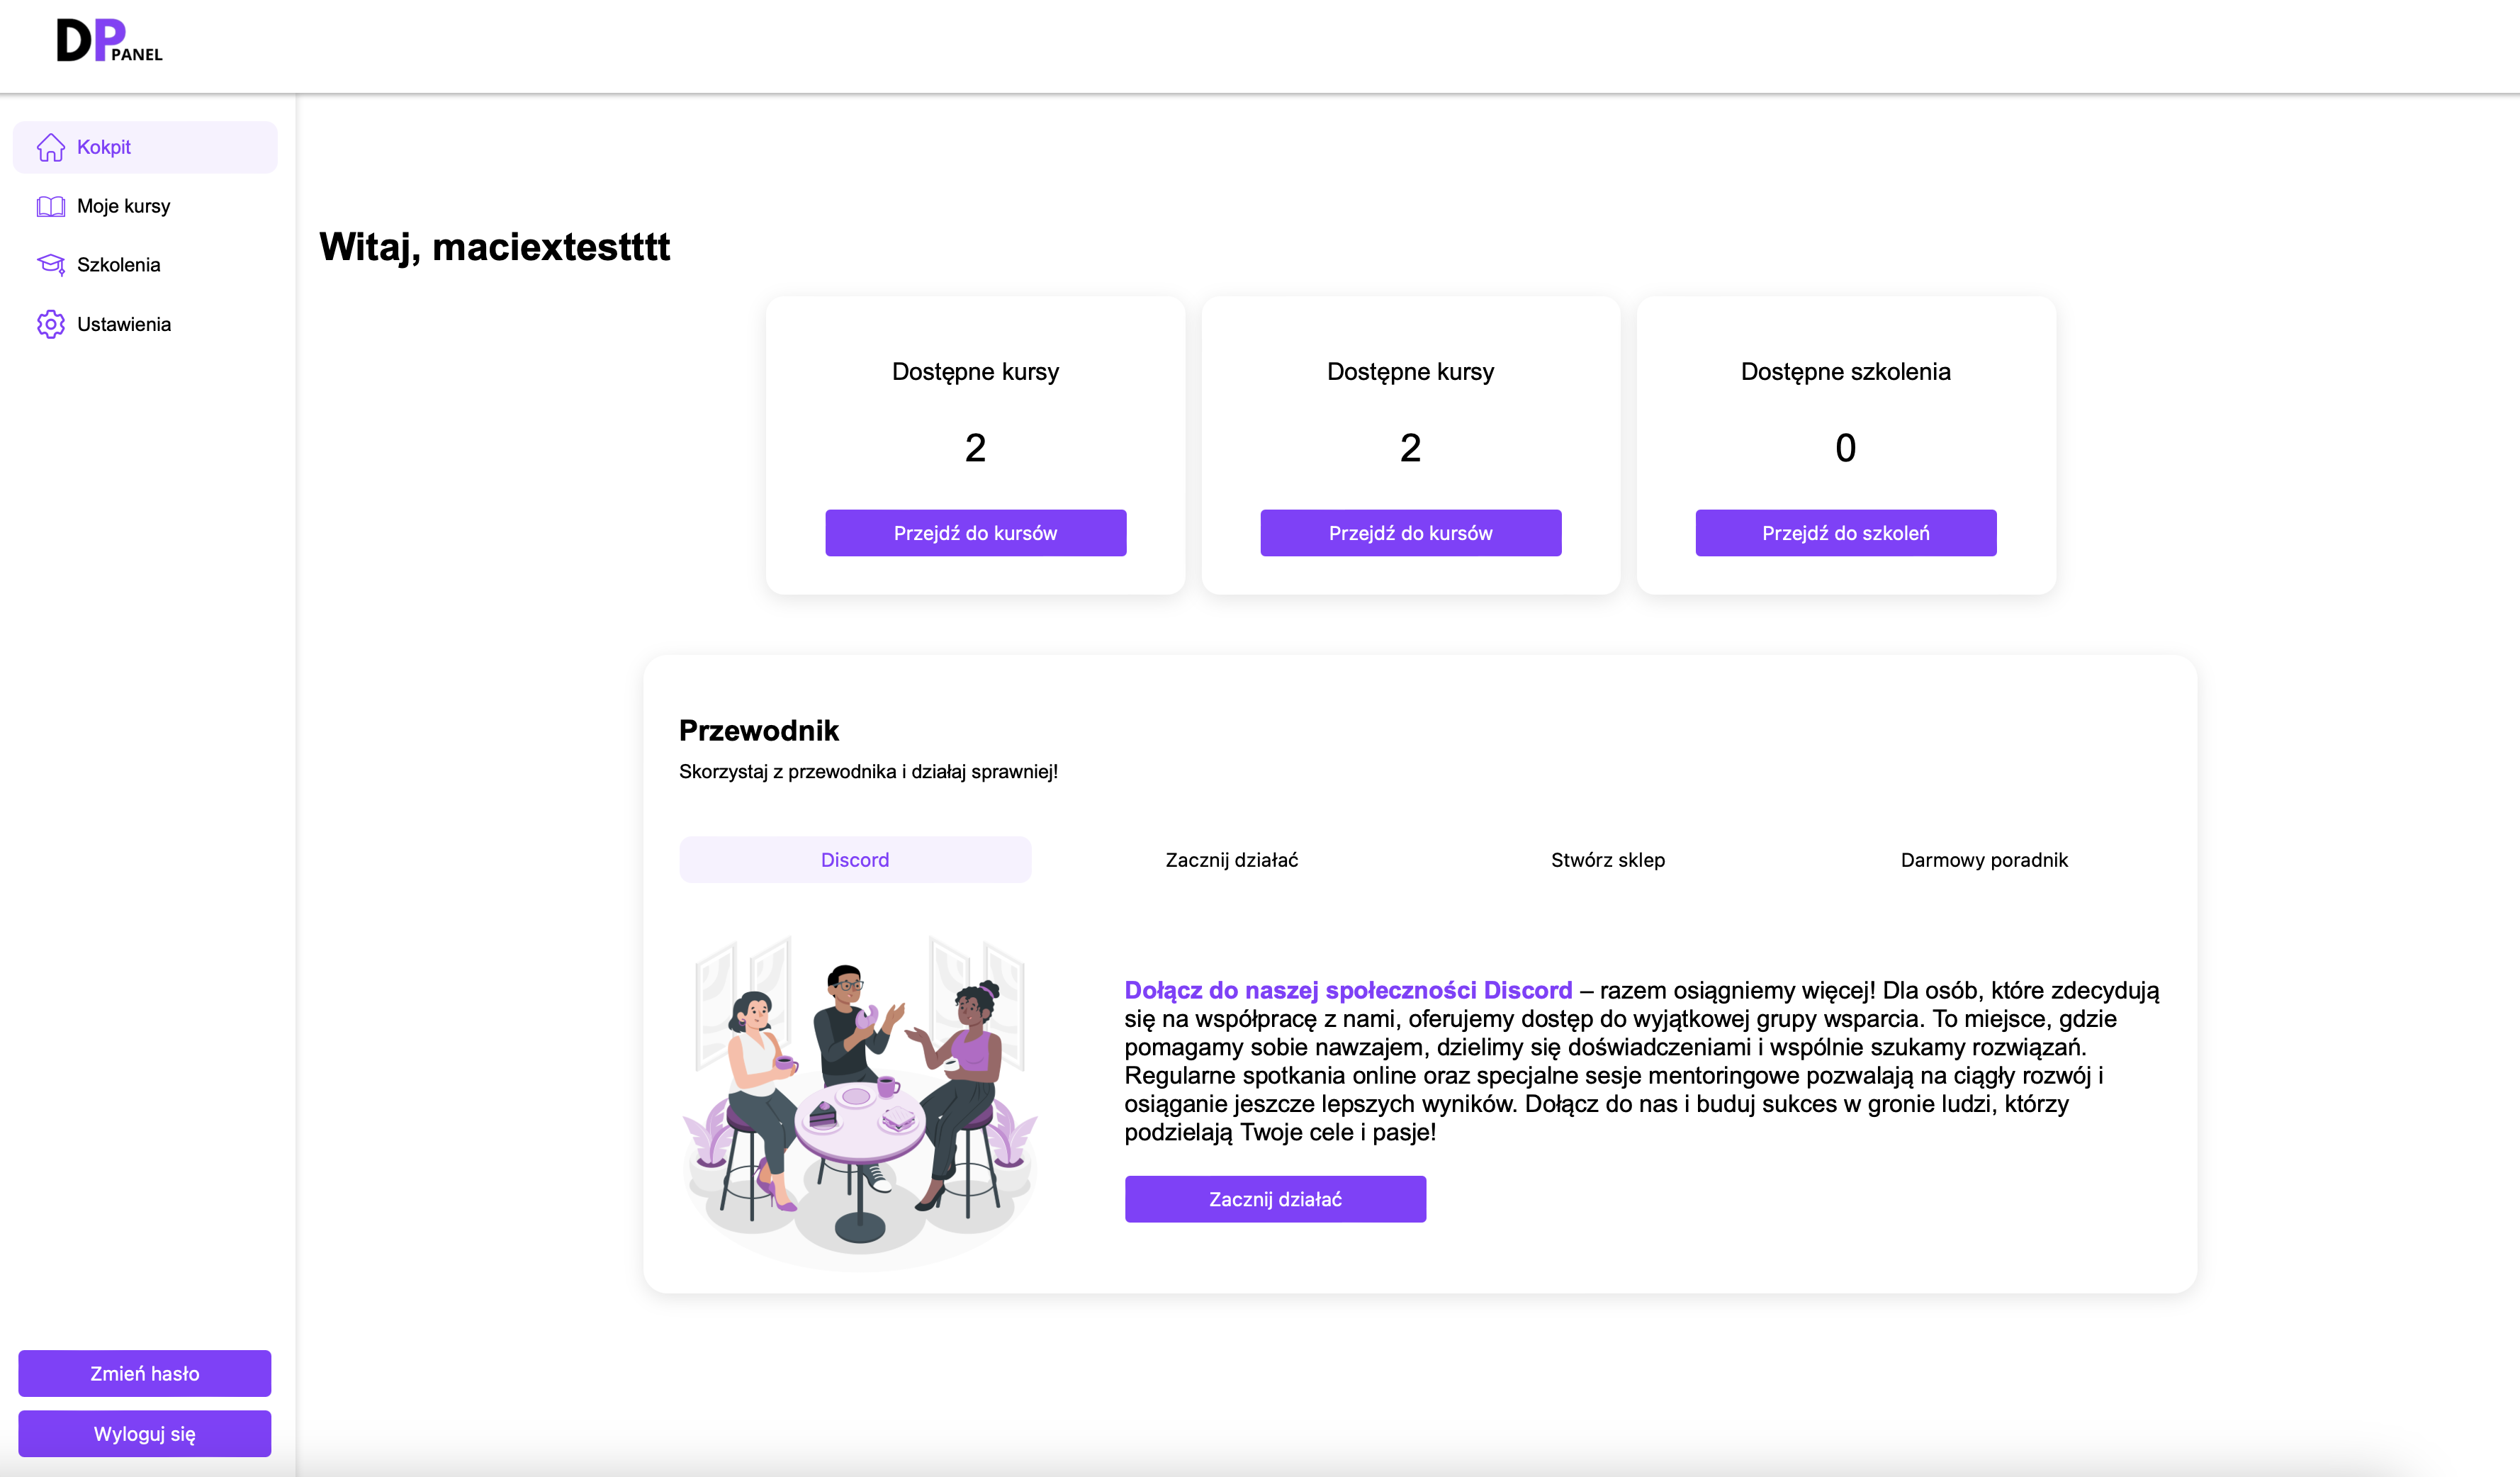
Task: Switch to the Darmowy poradnik tab
Action: (1984, 860)
